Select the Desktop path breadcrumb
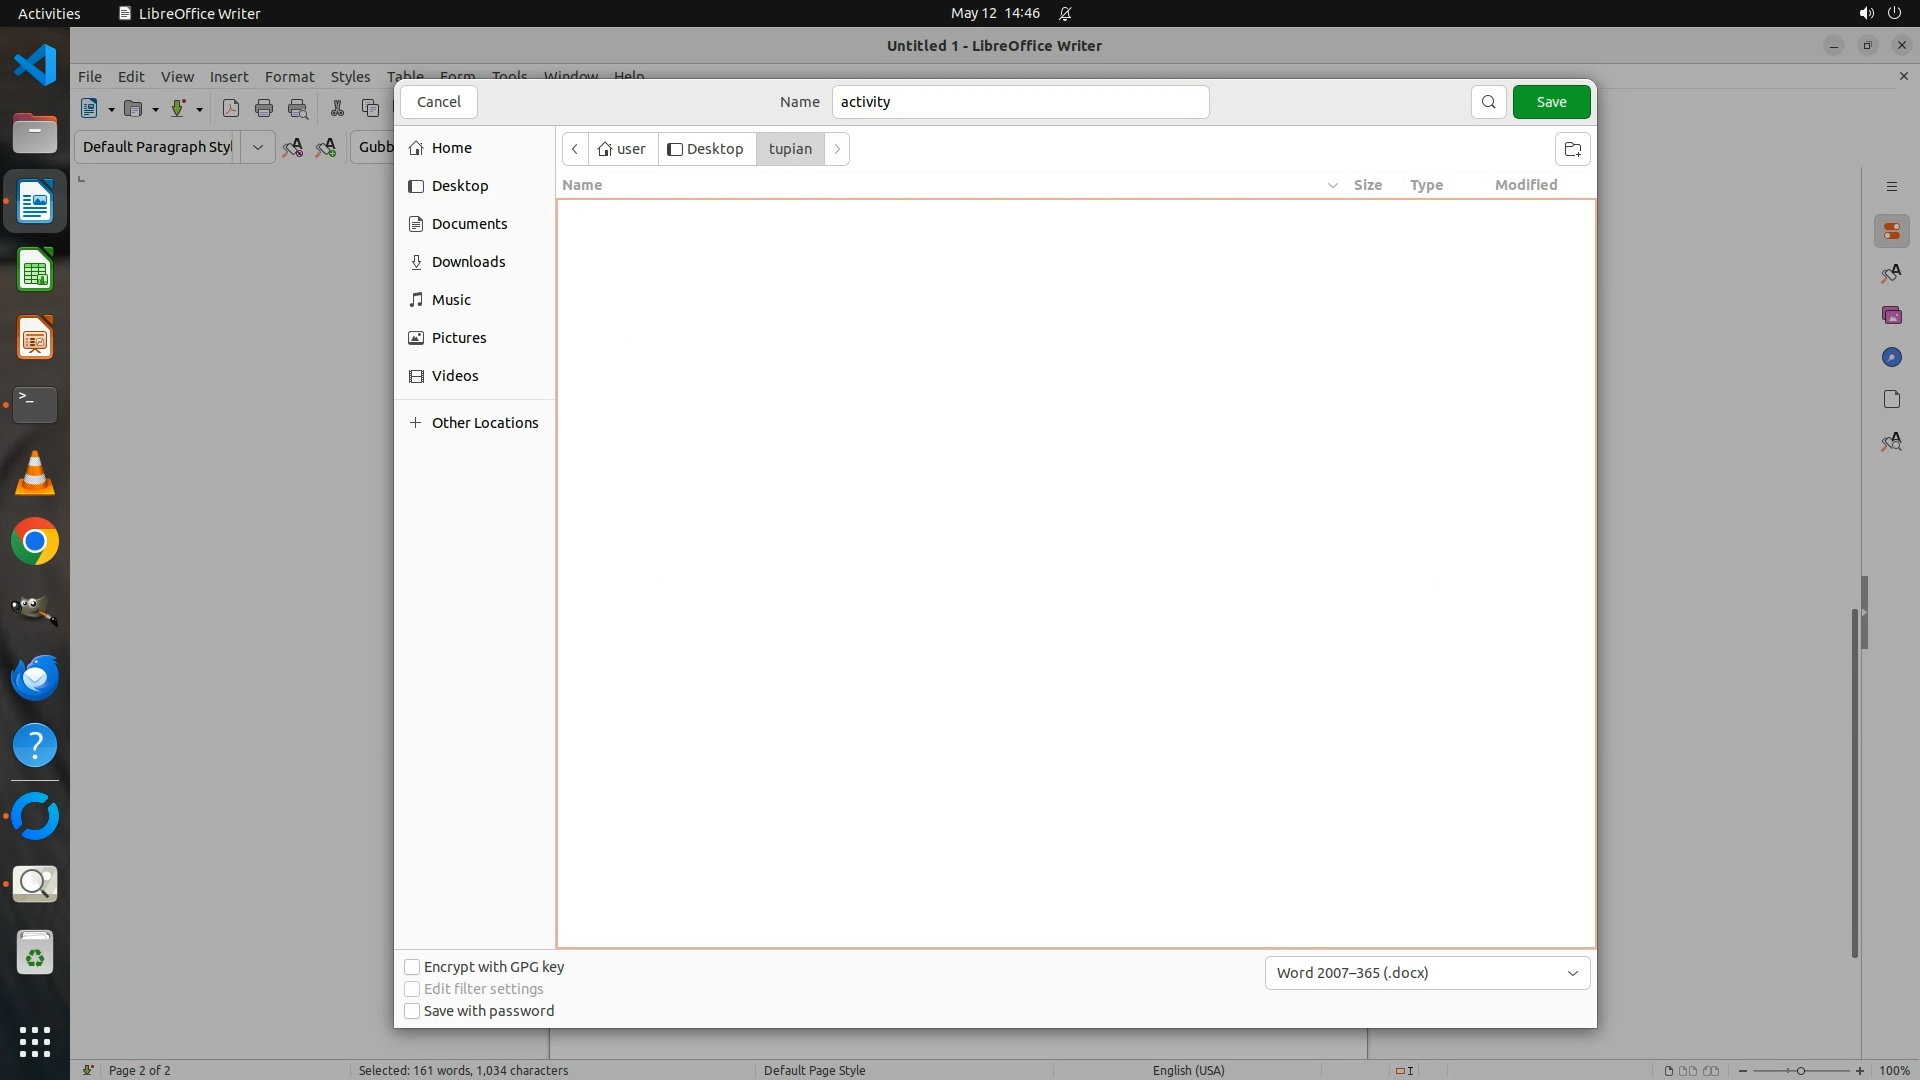 pyautogui.click(x=706, y=149)
